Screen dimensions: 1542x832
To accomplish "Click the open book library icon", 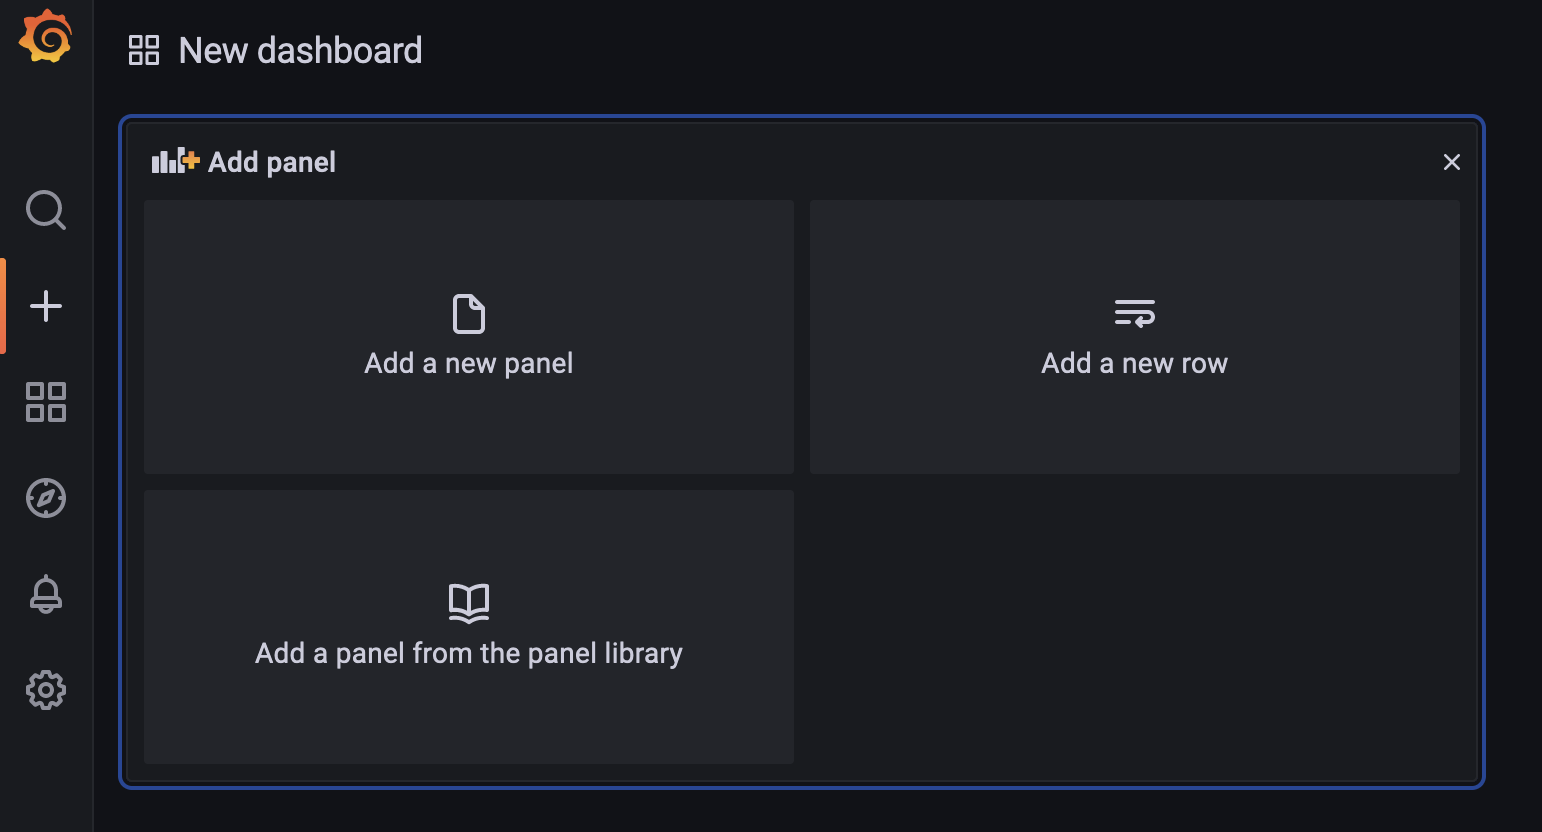I will click(x=469, y=603).
